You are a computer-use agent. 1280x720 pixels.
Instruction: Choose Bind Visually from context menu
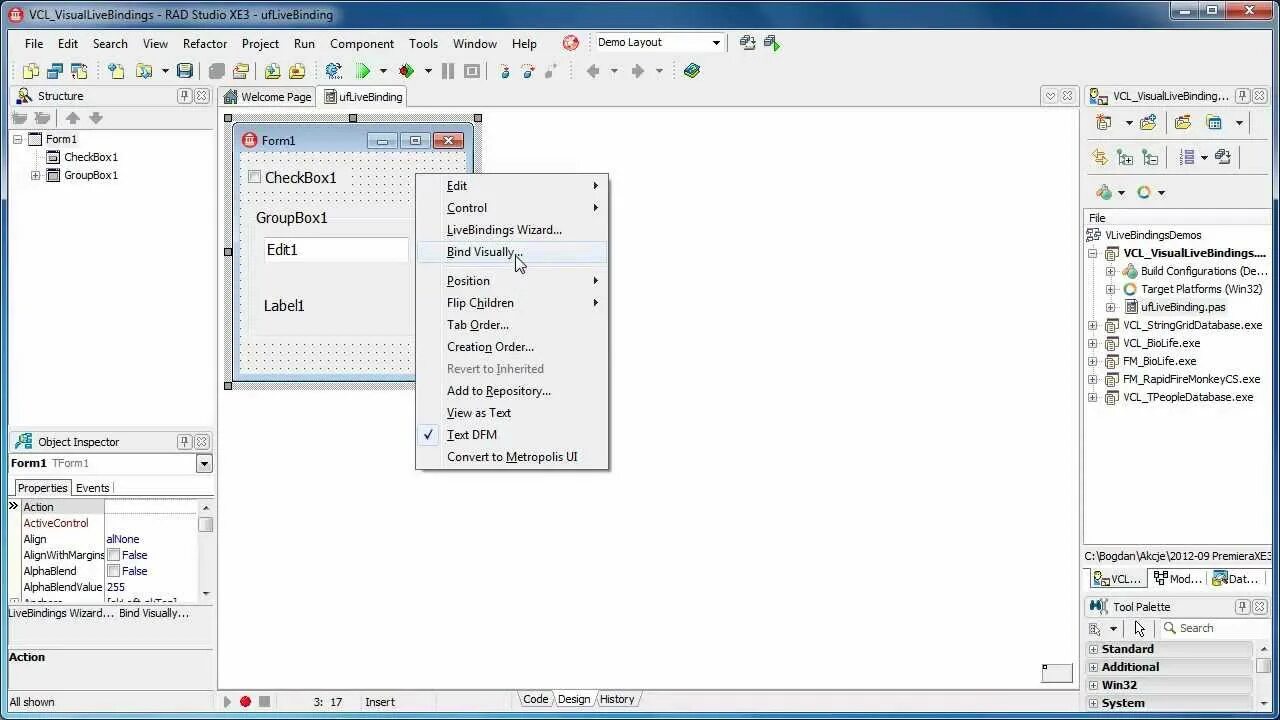click(x=512, y=252)
